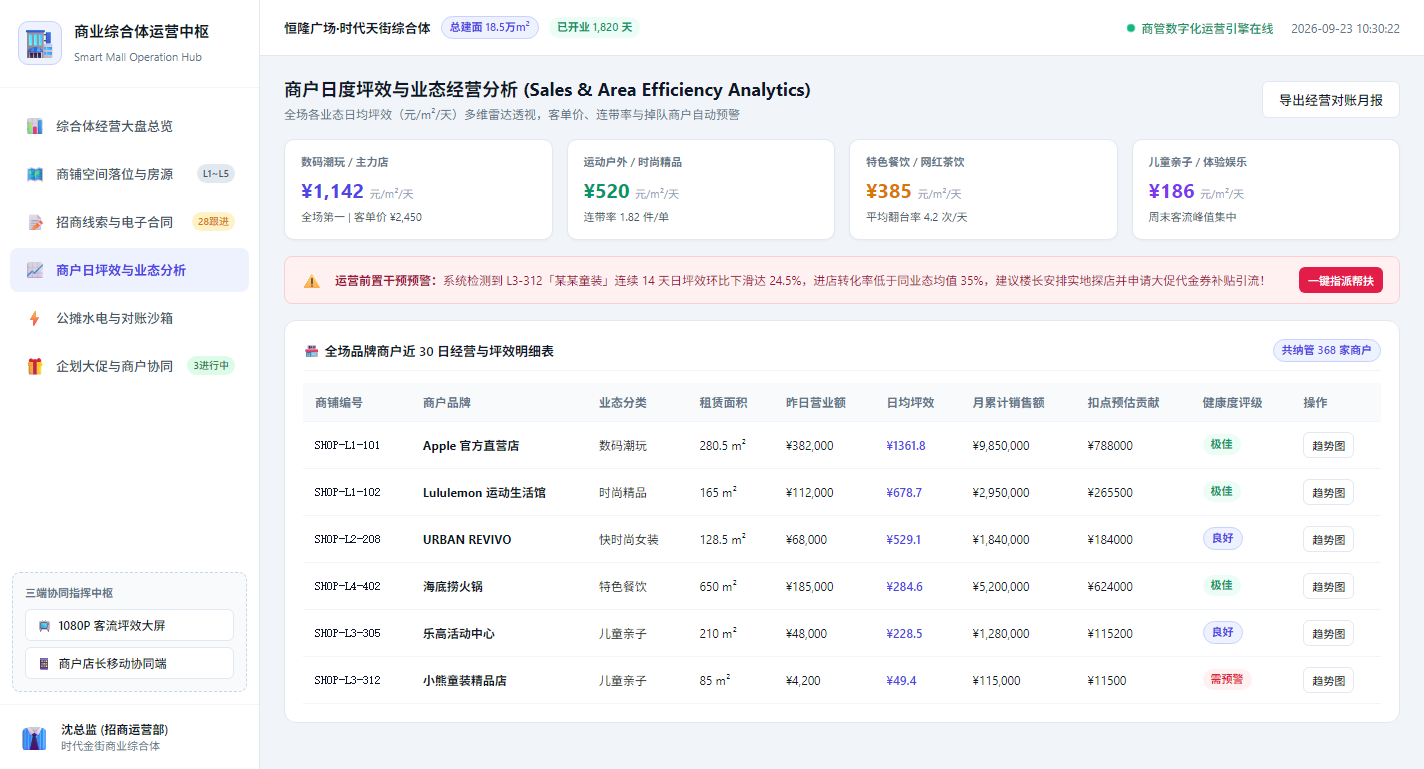
Task: Click brand name Apple 官方直营店
Action: [471, 445]
